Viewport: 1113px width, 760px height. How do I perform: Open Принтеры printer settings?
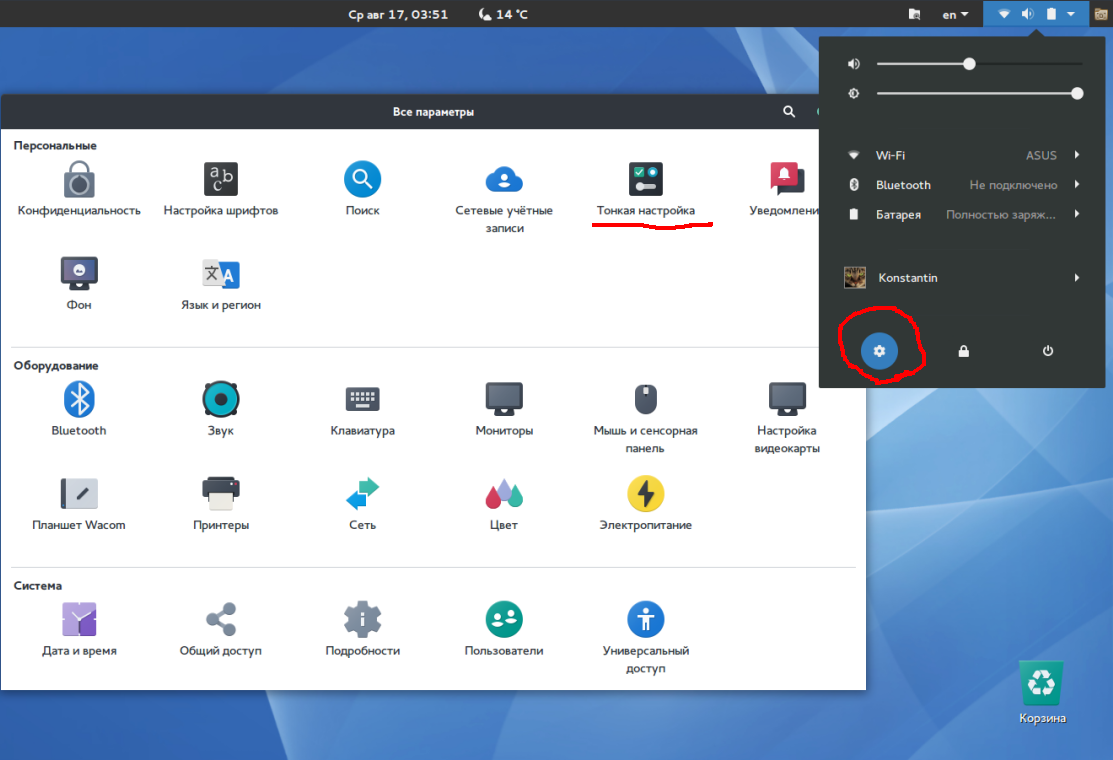tap(220, 502)
